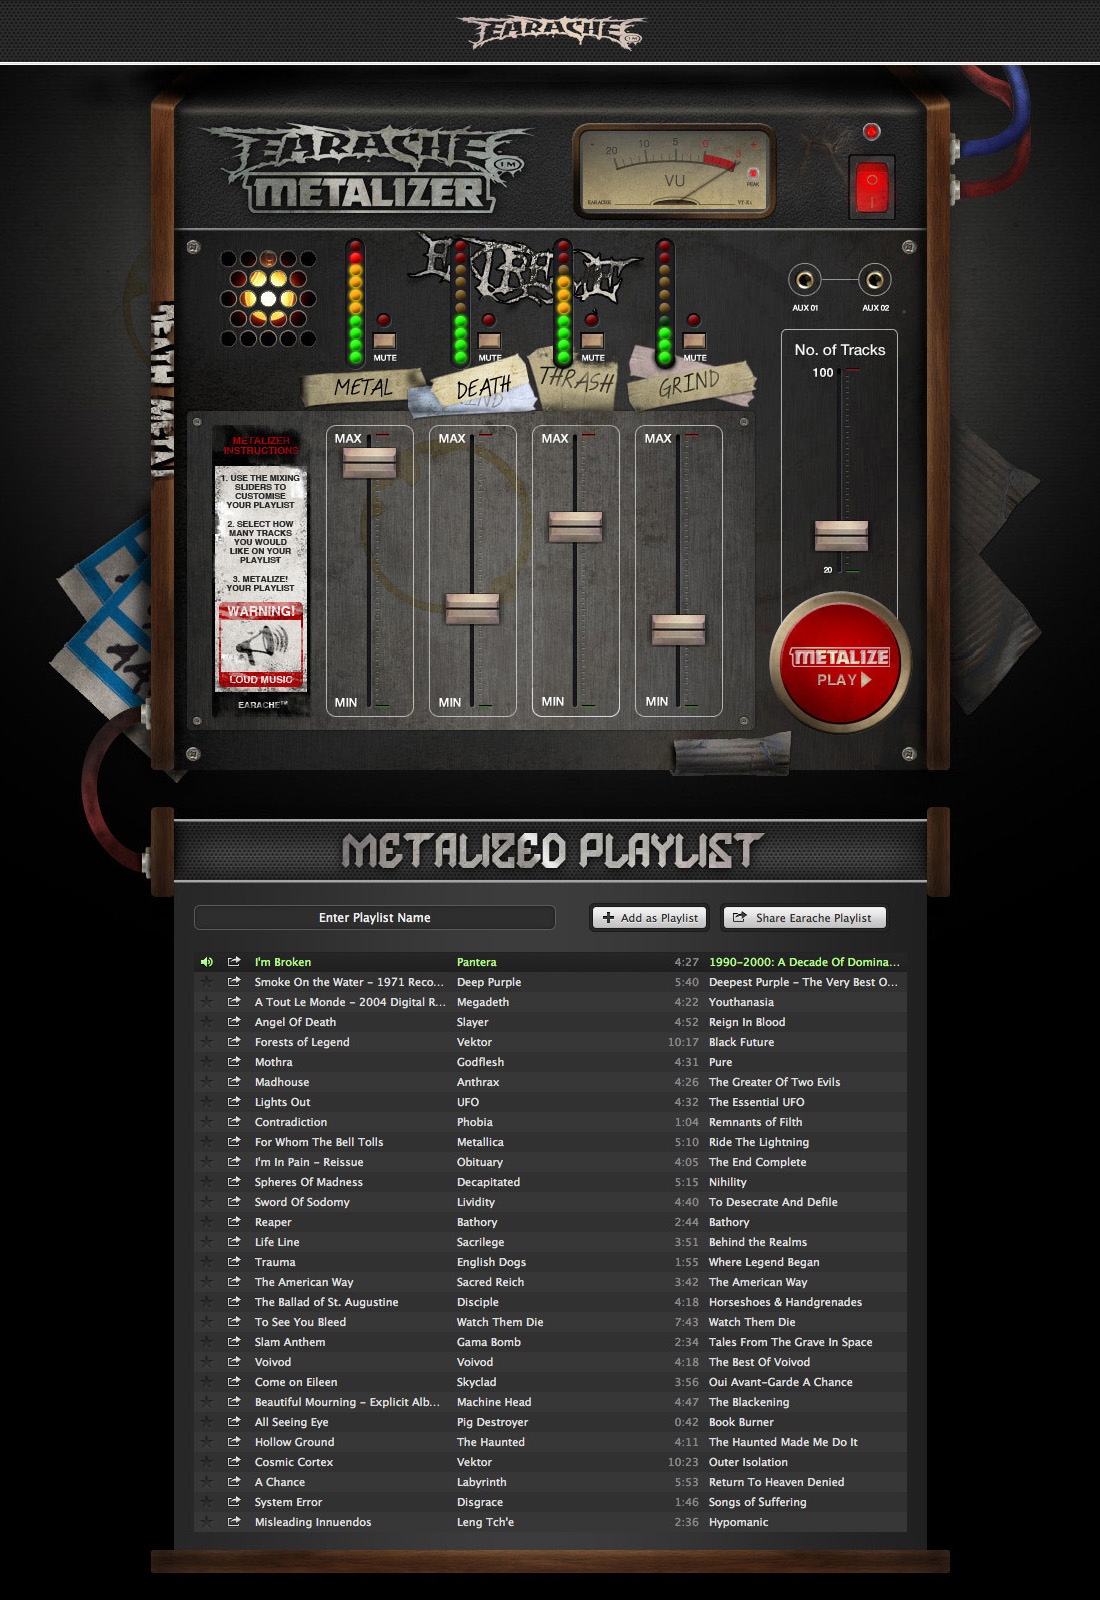Open album Youthanasia

tap(741, 1002)
